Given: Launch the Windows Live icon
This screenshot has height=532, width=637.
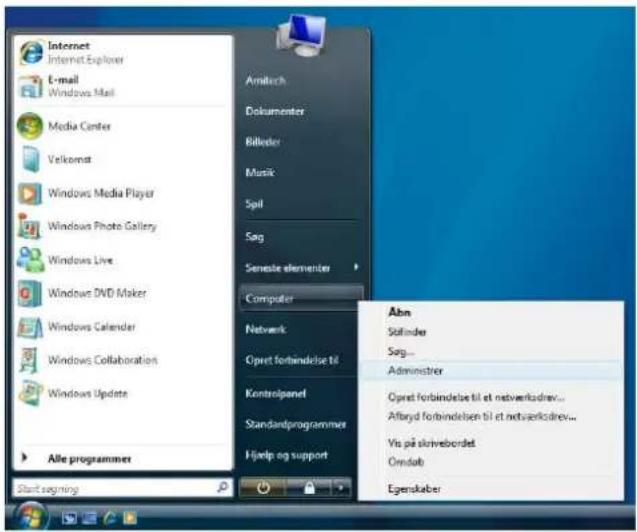Looking at the screenshot, I should 30,260.
